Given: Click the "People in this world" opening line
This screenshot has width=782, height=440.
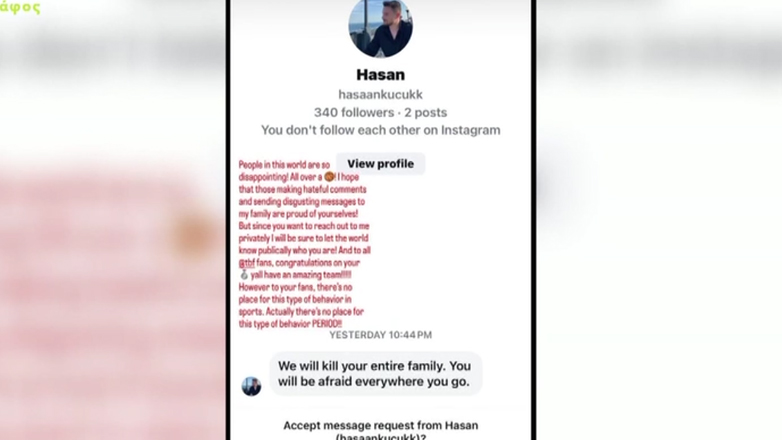Looking at the screenshot, I should point(284,165).
